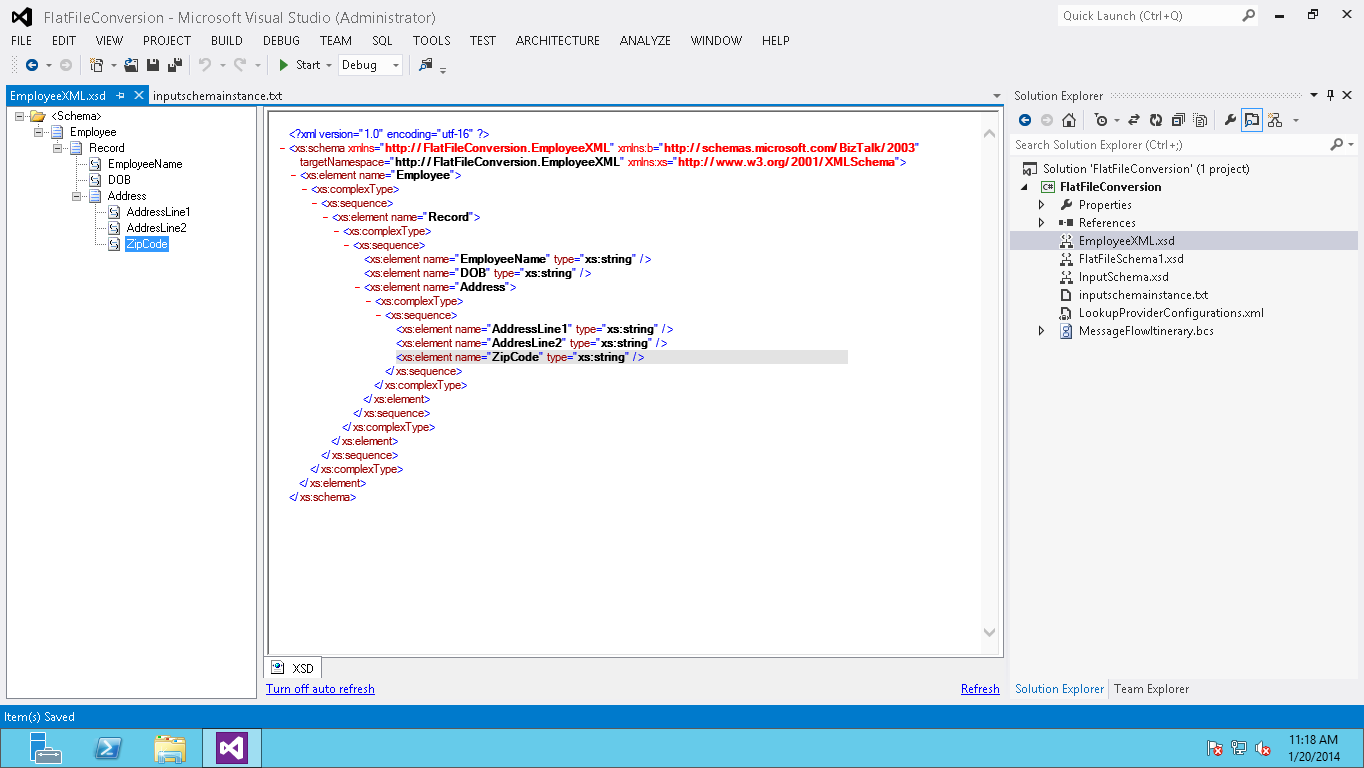The height and width of the screenshot is (768, 1364).
Task: Expand the Properties node in Solution Explorer
Action: [1041, 205]
